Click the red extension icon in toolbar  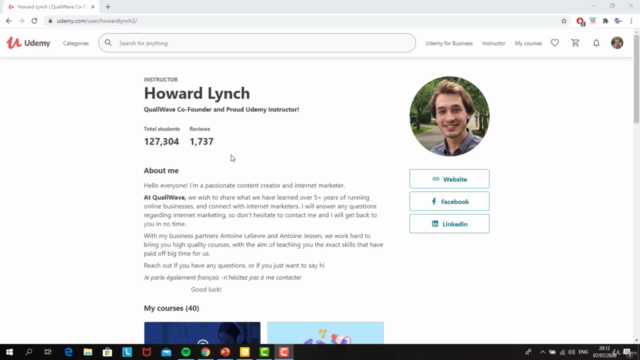pyautogui.click(x=580, y=21)
